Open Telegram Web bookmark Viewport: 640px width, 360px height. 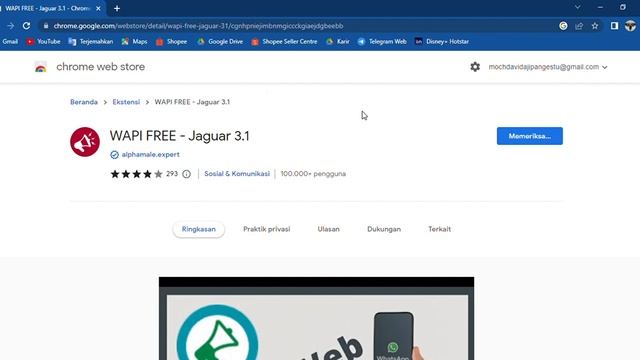click(x=382, y=42)
